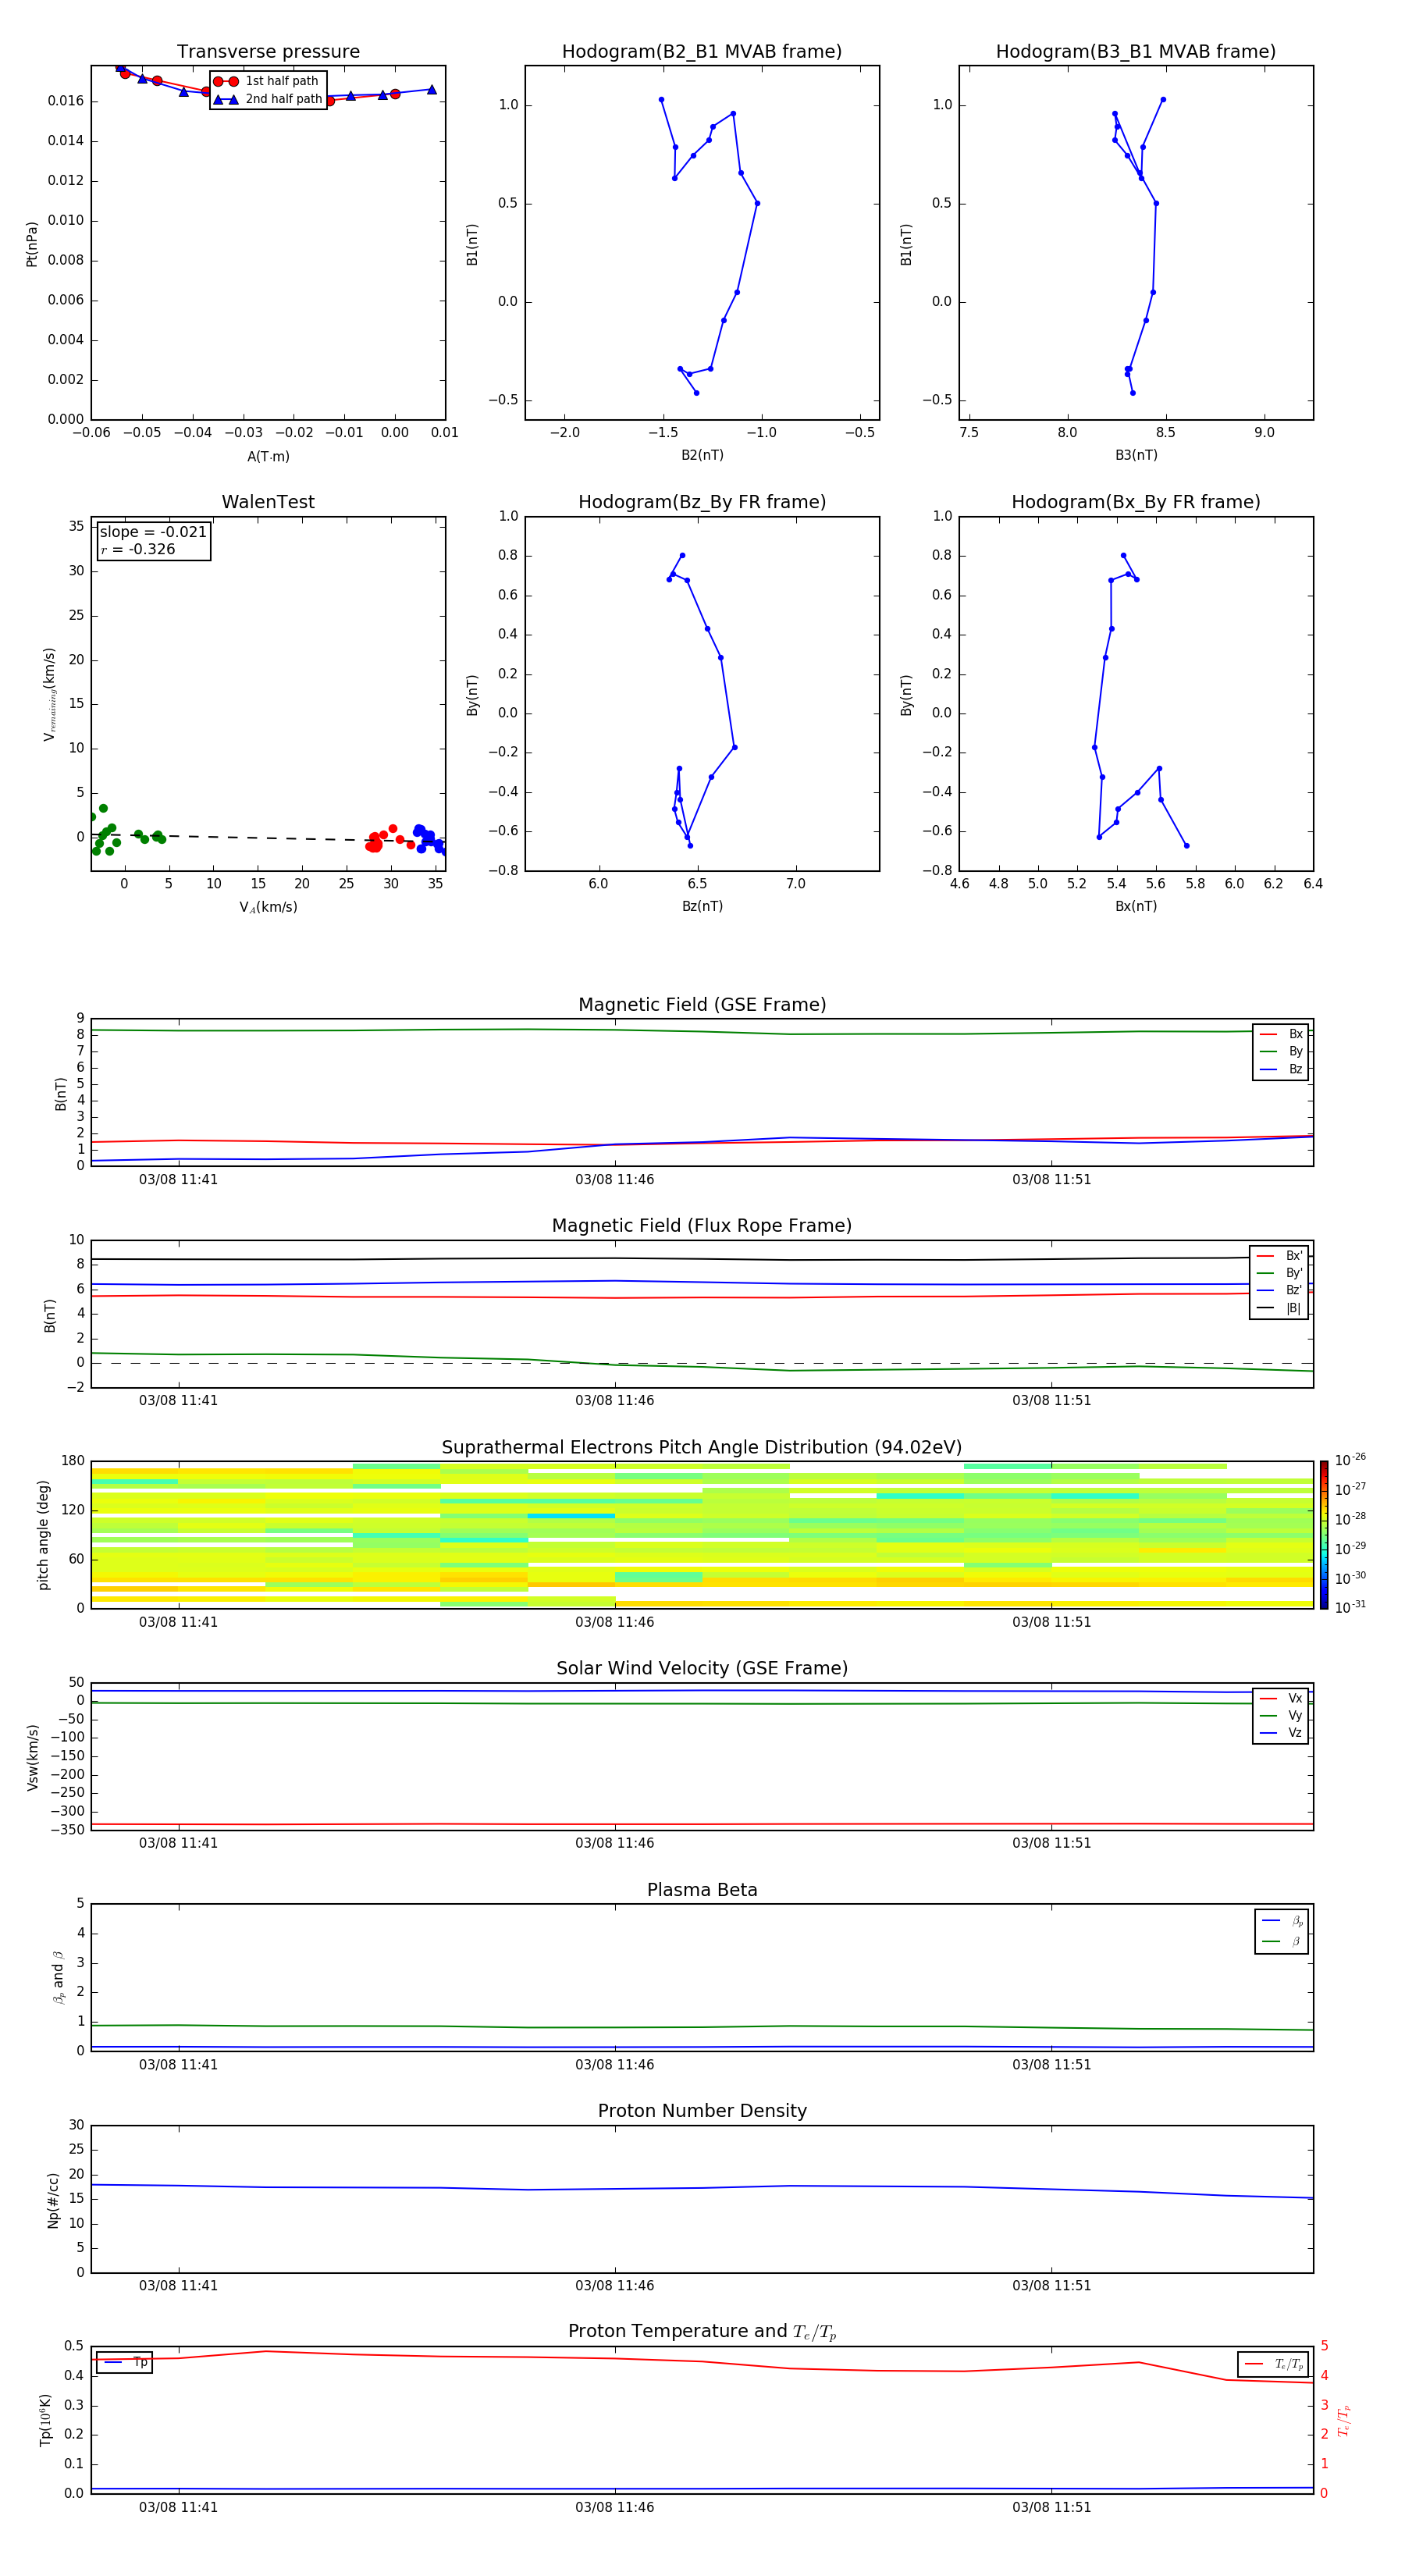The image size is (1405, 2576).
Task: Click the 'WalenTest' plot title
Action: [268, 502]
